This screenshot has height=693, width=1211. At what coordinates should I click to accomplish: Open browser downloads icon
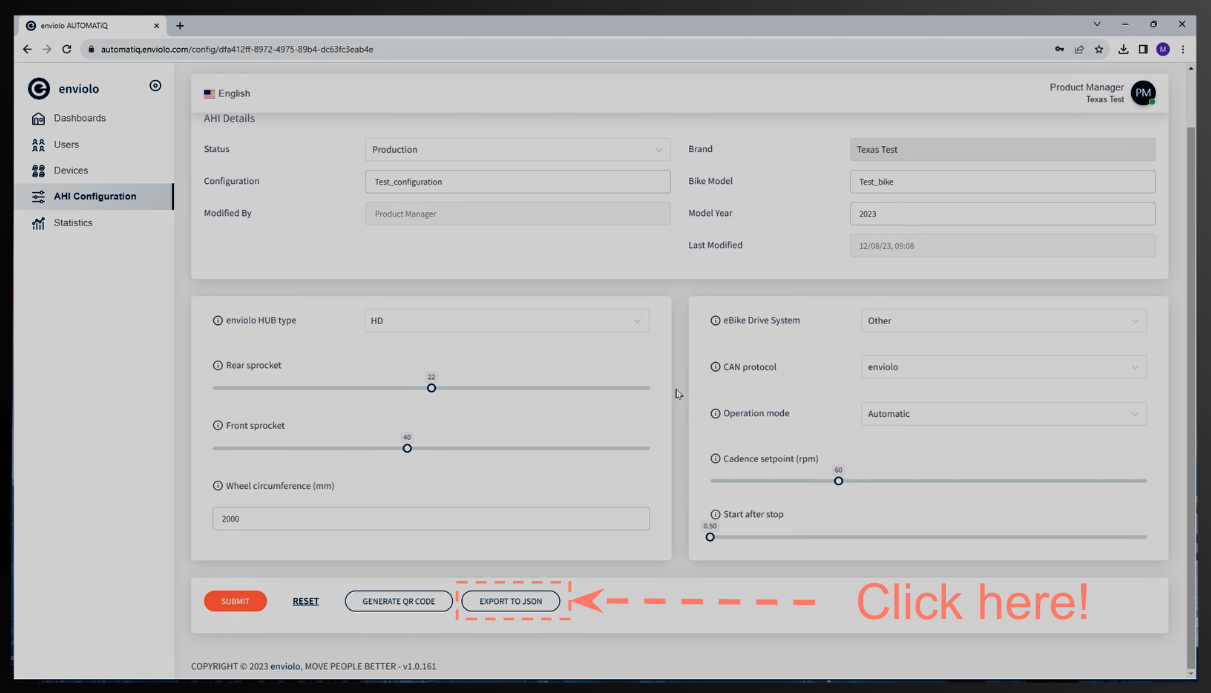point(1124,49)
